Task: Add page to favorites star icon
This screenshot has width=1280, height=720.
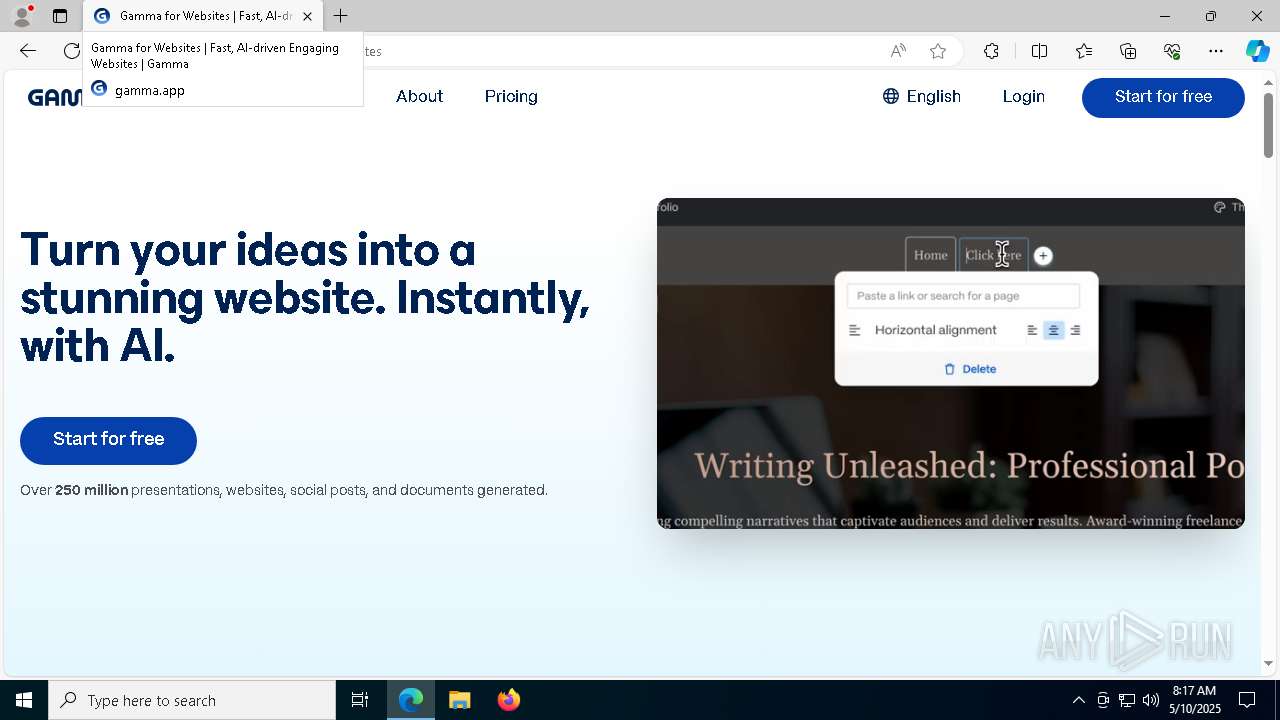Action: click(938, 51)
